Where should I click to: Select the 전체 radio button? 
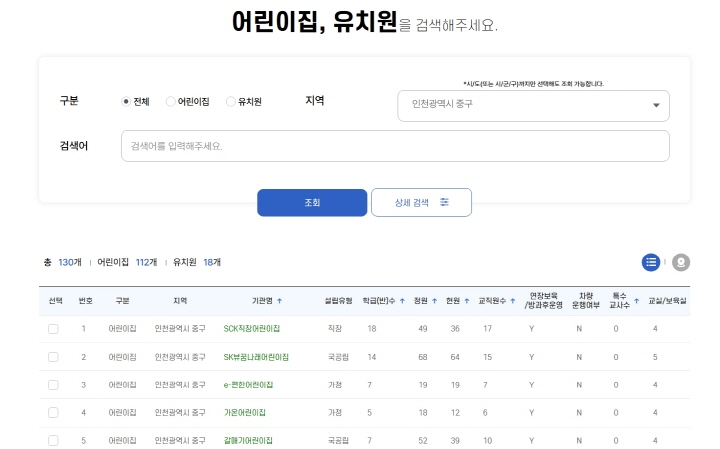coord(126,101)
